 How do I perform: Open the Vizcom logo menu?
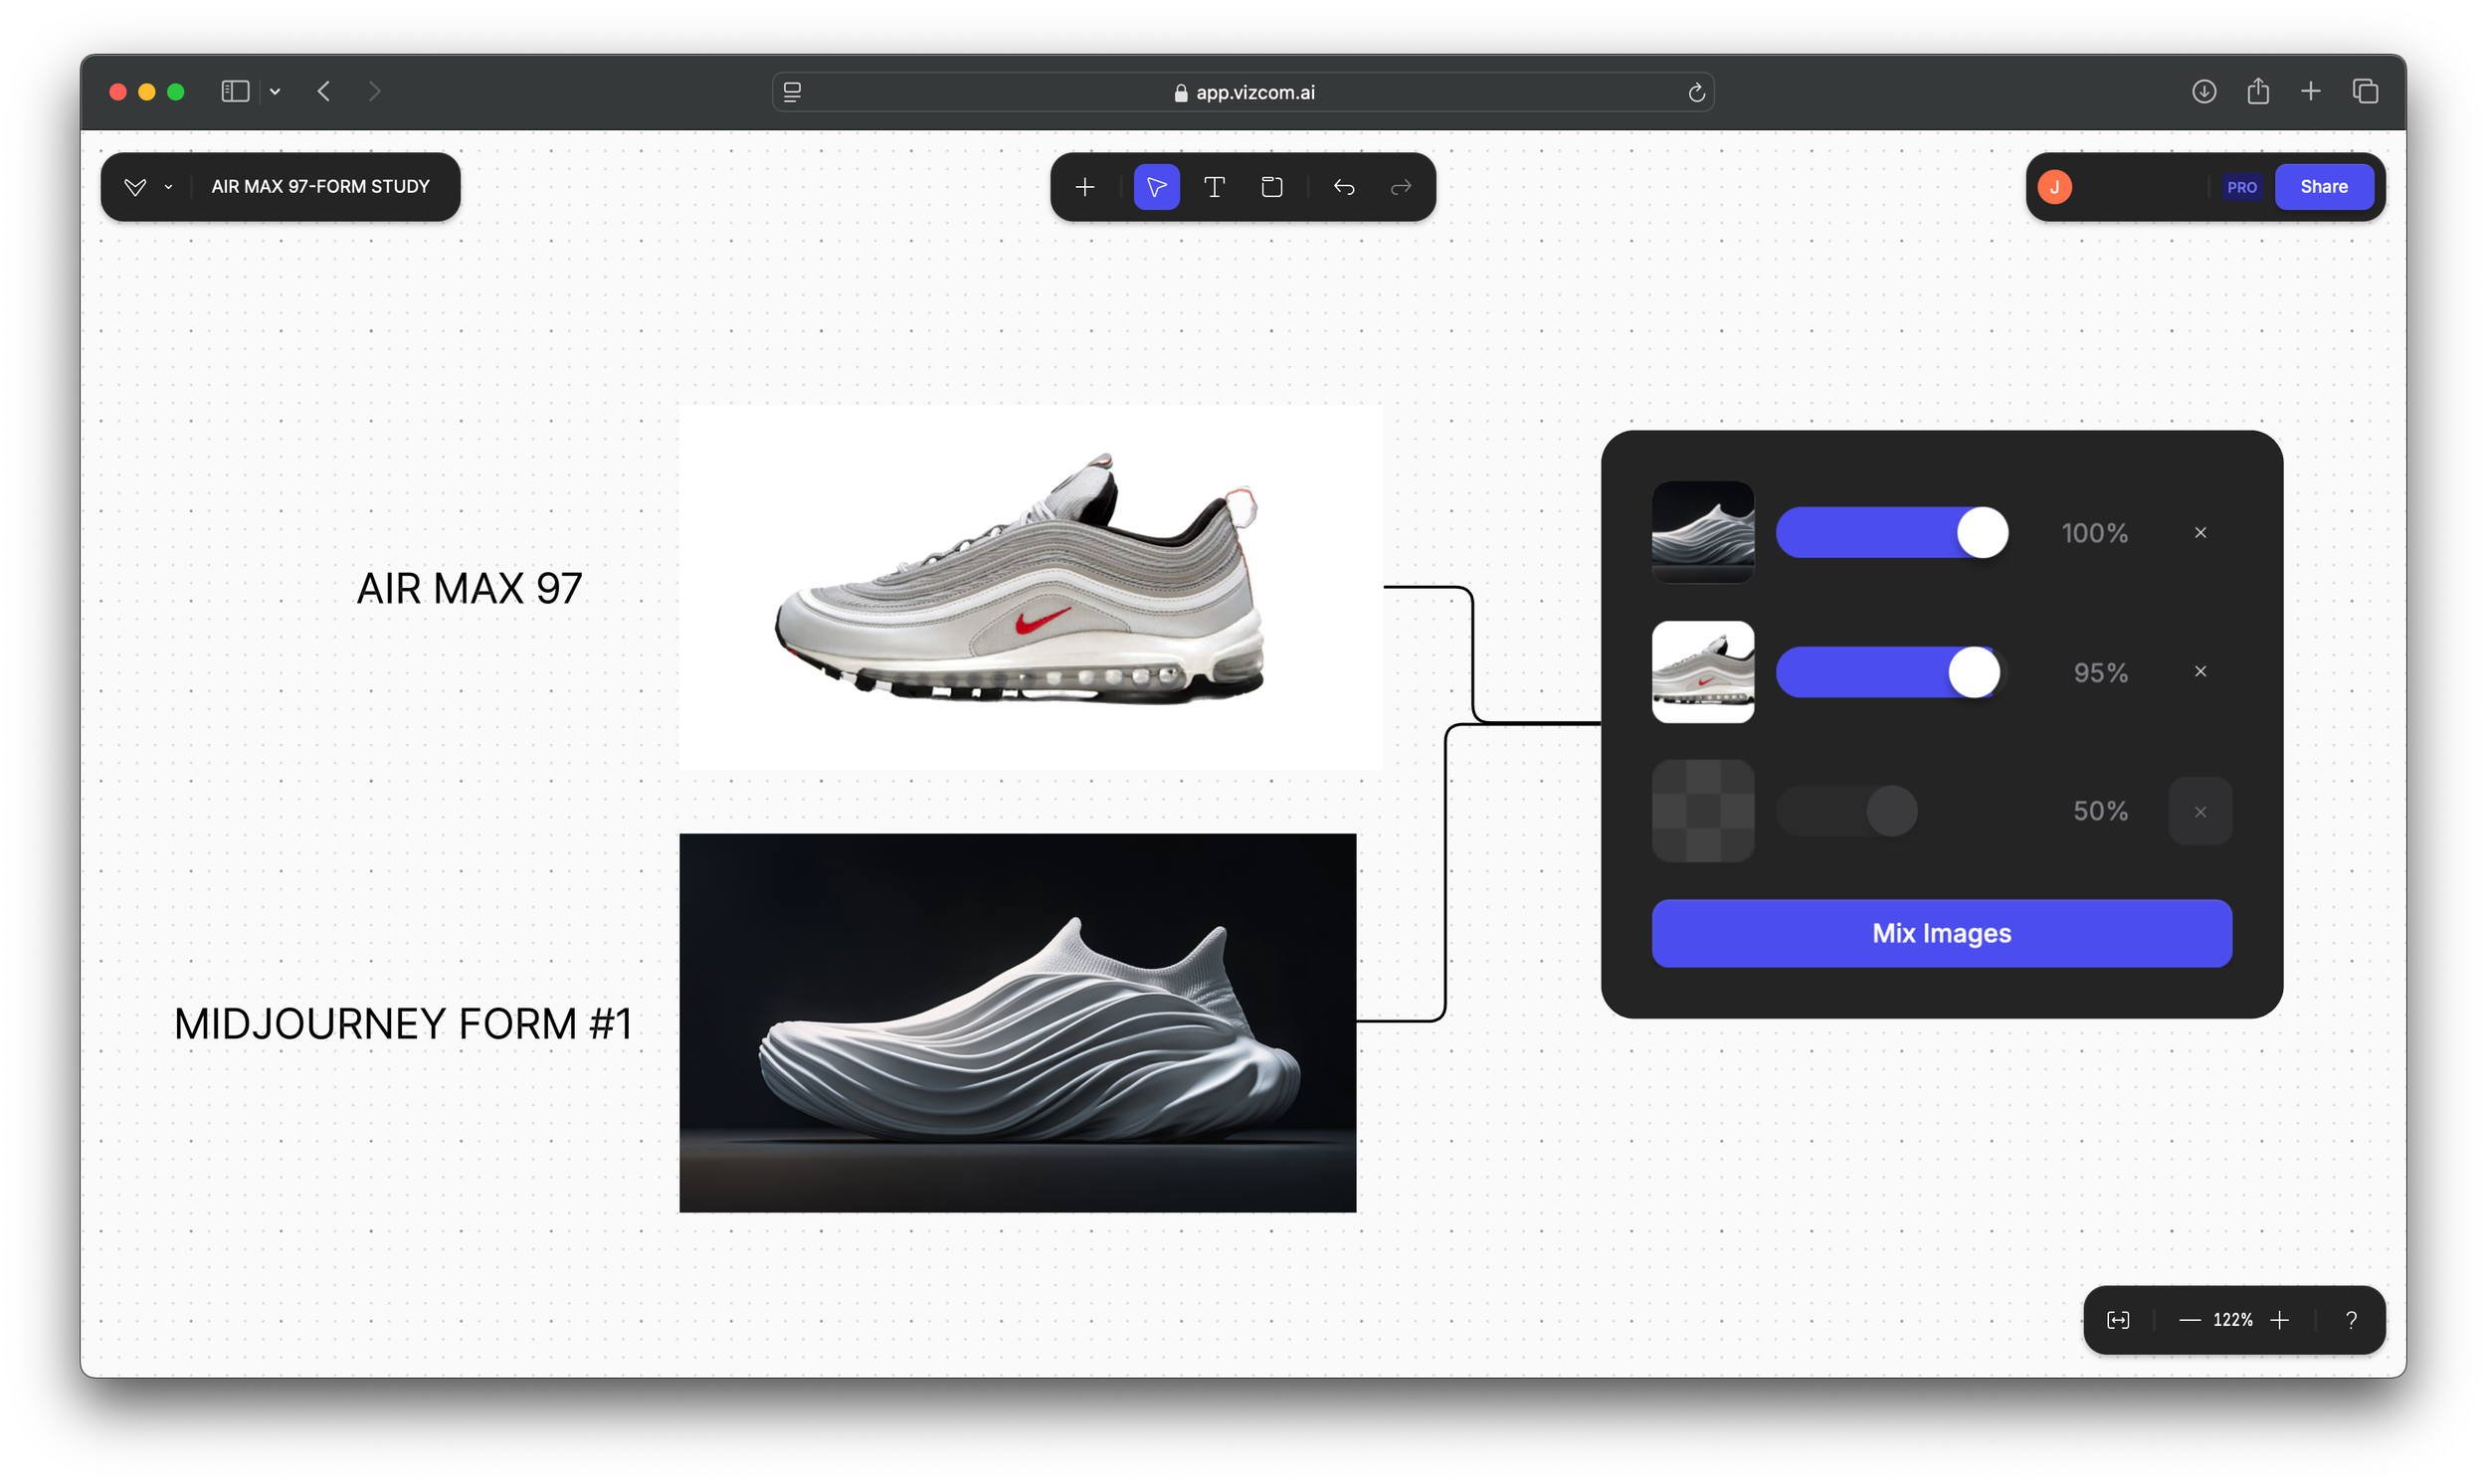(x=135, y=187)
